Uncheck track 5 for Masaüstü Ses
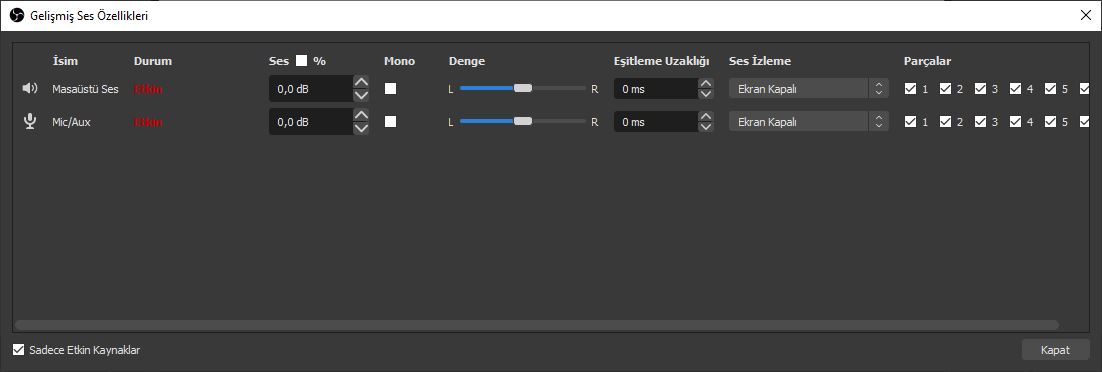 pos(1051,89)
